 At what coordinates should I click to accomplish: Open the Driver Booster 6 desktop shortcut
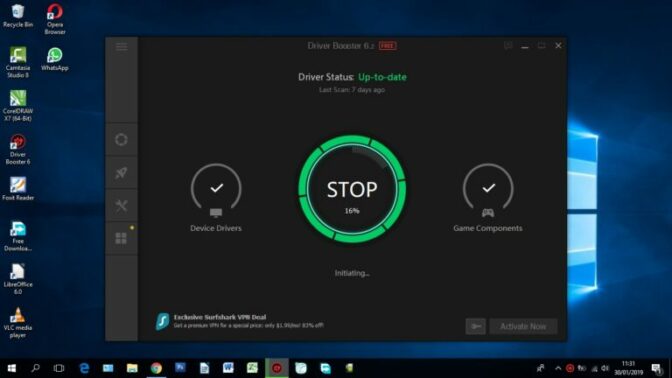[18, 149]
